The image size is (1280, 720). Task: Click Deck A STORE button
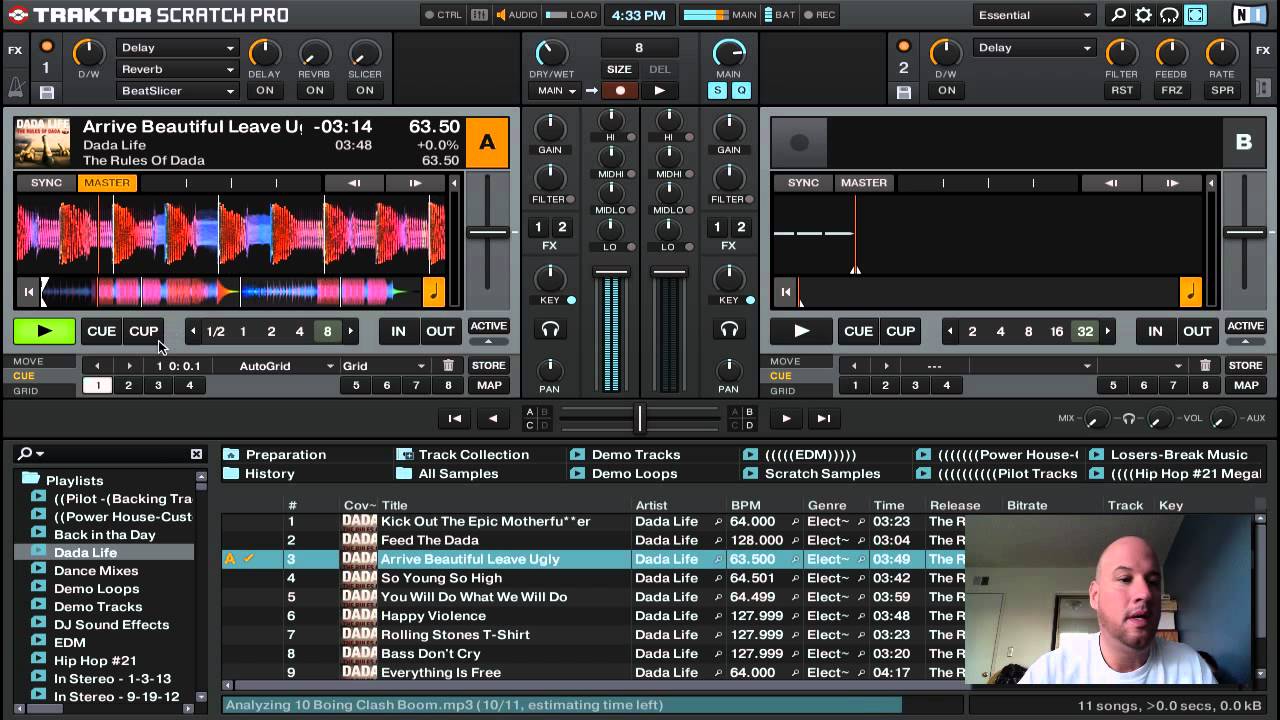point(488,366)
